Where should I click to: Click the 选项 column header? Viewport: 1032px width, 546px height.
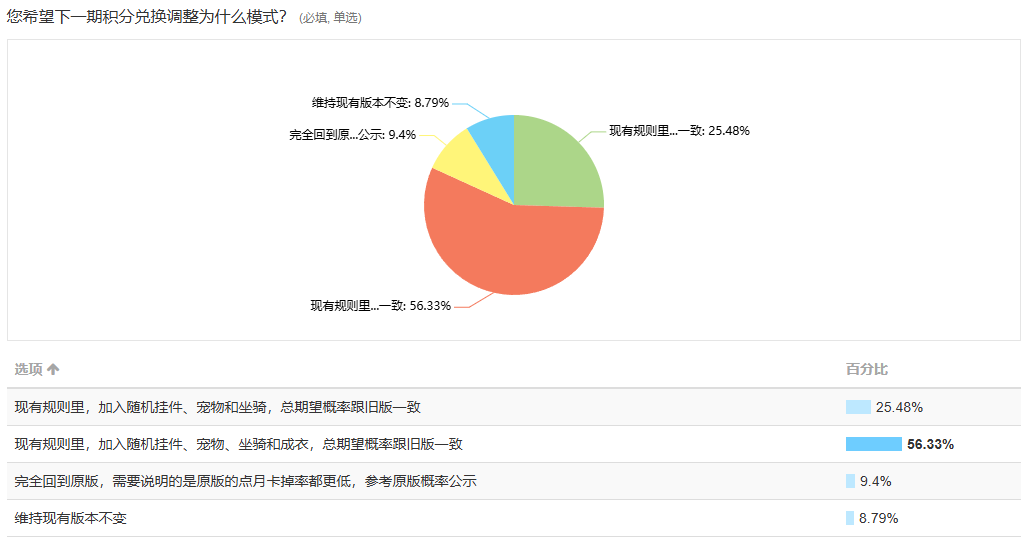[28, 370]
